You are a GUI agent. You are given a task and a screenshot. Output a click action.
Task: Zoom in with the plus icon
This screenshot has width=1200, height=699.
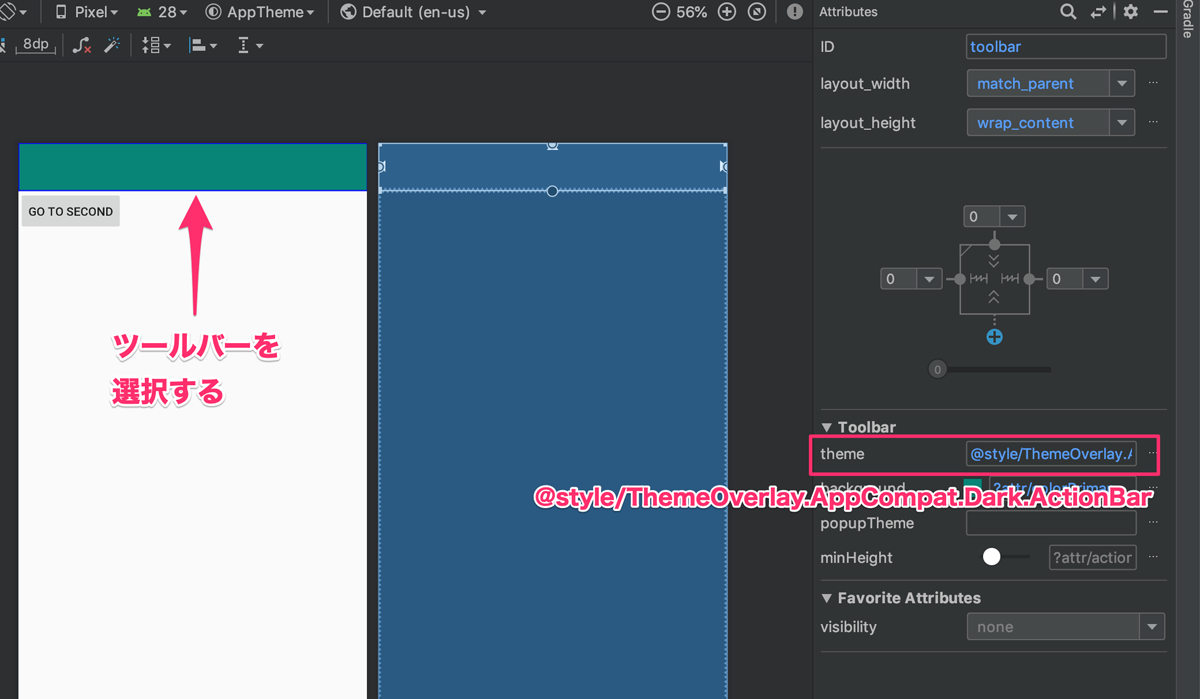tap(727, 12)
